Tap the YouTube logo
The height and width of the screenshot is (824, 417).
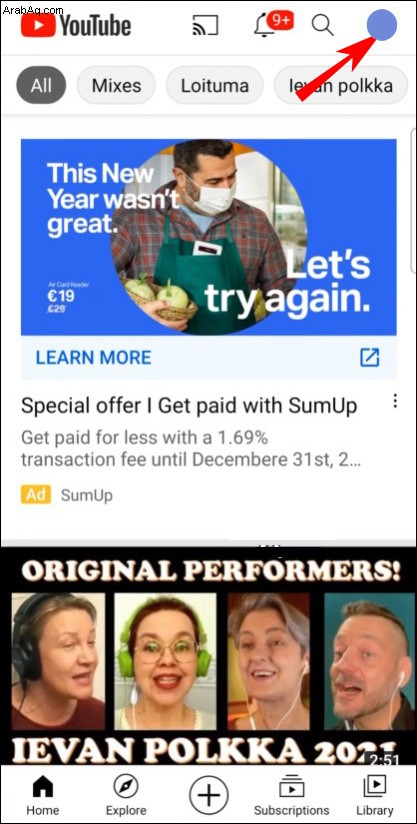tap(76, 25)
